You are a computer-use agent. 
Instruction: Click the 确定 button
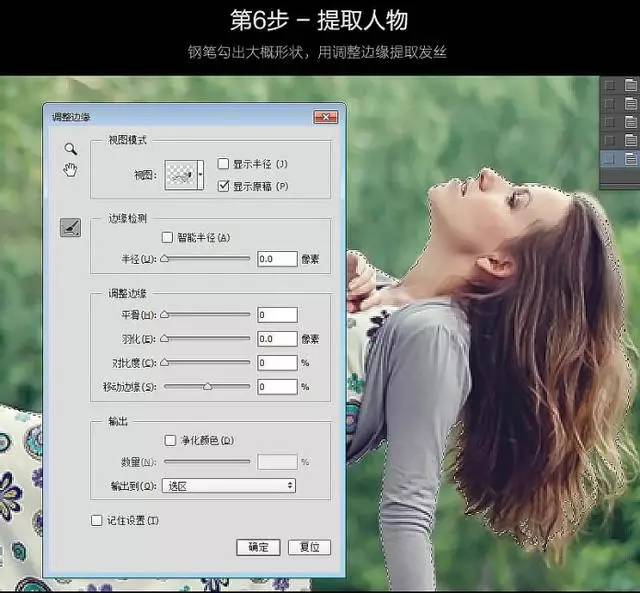pos(258,547)
